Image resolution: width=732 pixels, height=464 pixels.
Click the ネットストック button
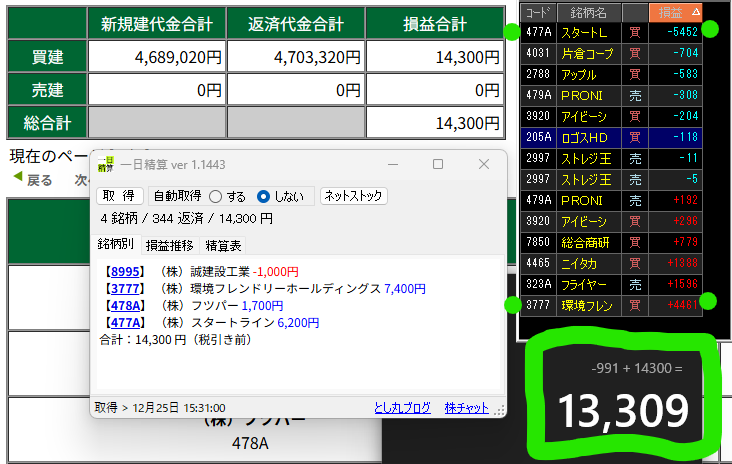[x=354, y=196]
